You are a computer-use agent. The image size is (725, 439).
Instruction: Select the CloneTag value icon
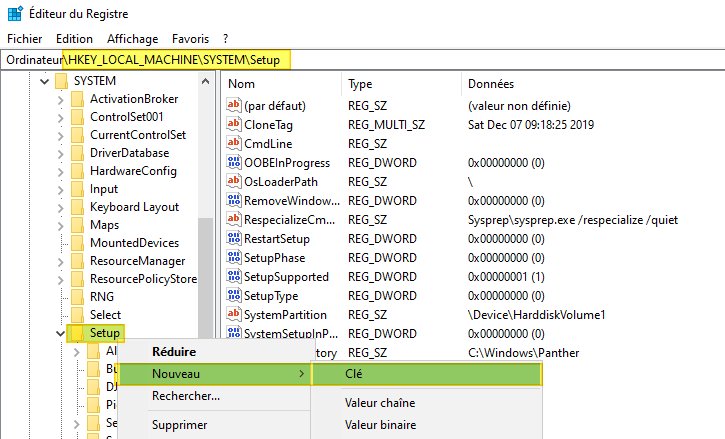[233, 124]
